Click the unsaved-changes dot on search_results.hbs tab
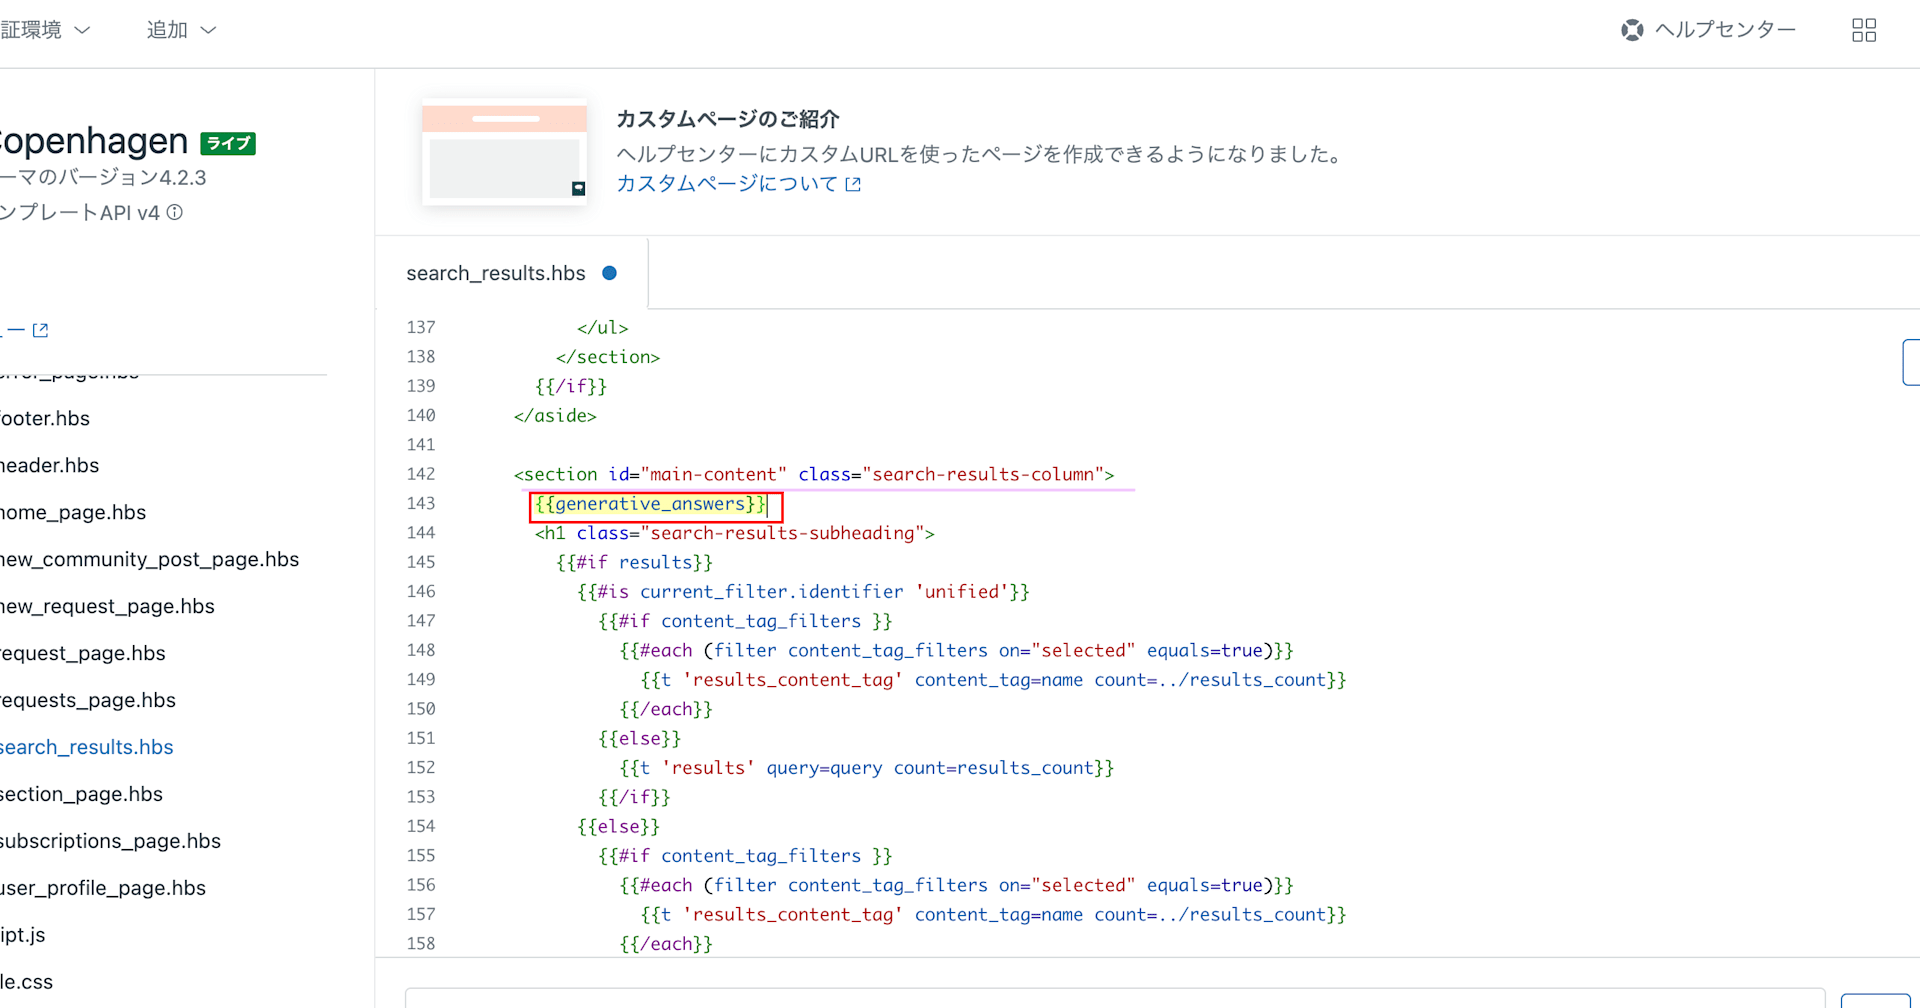This screenshot has height=1008, width=1920. [x=609, y=273]
